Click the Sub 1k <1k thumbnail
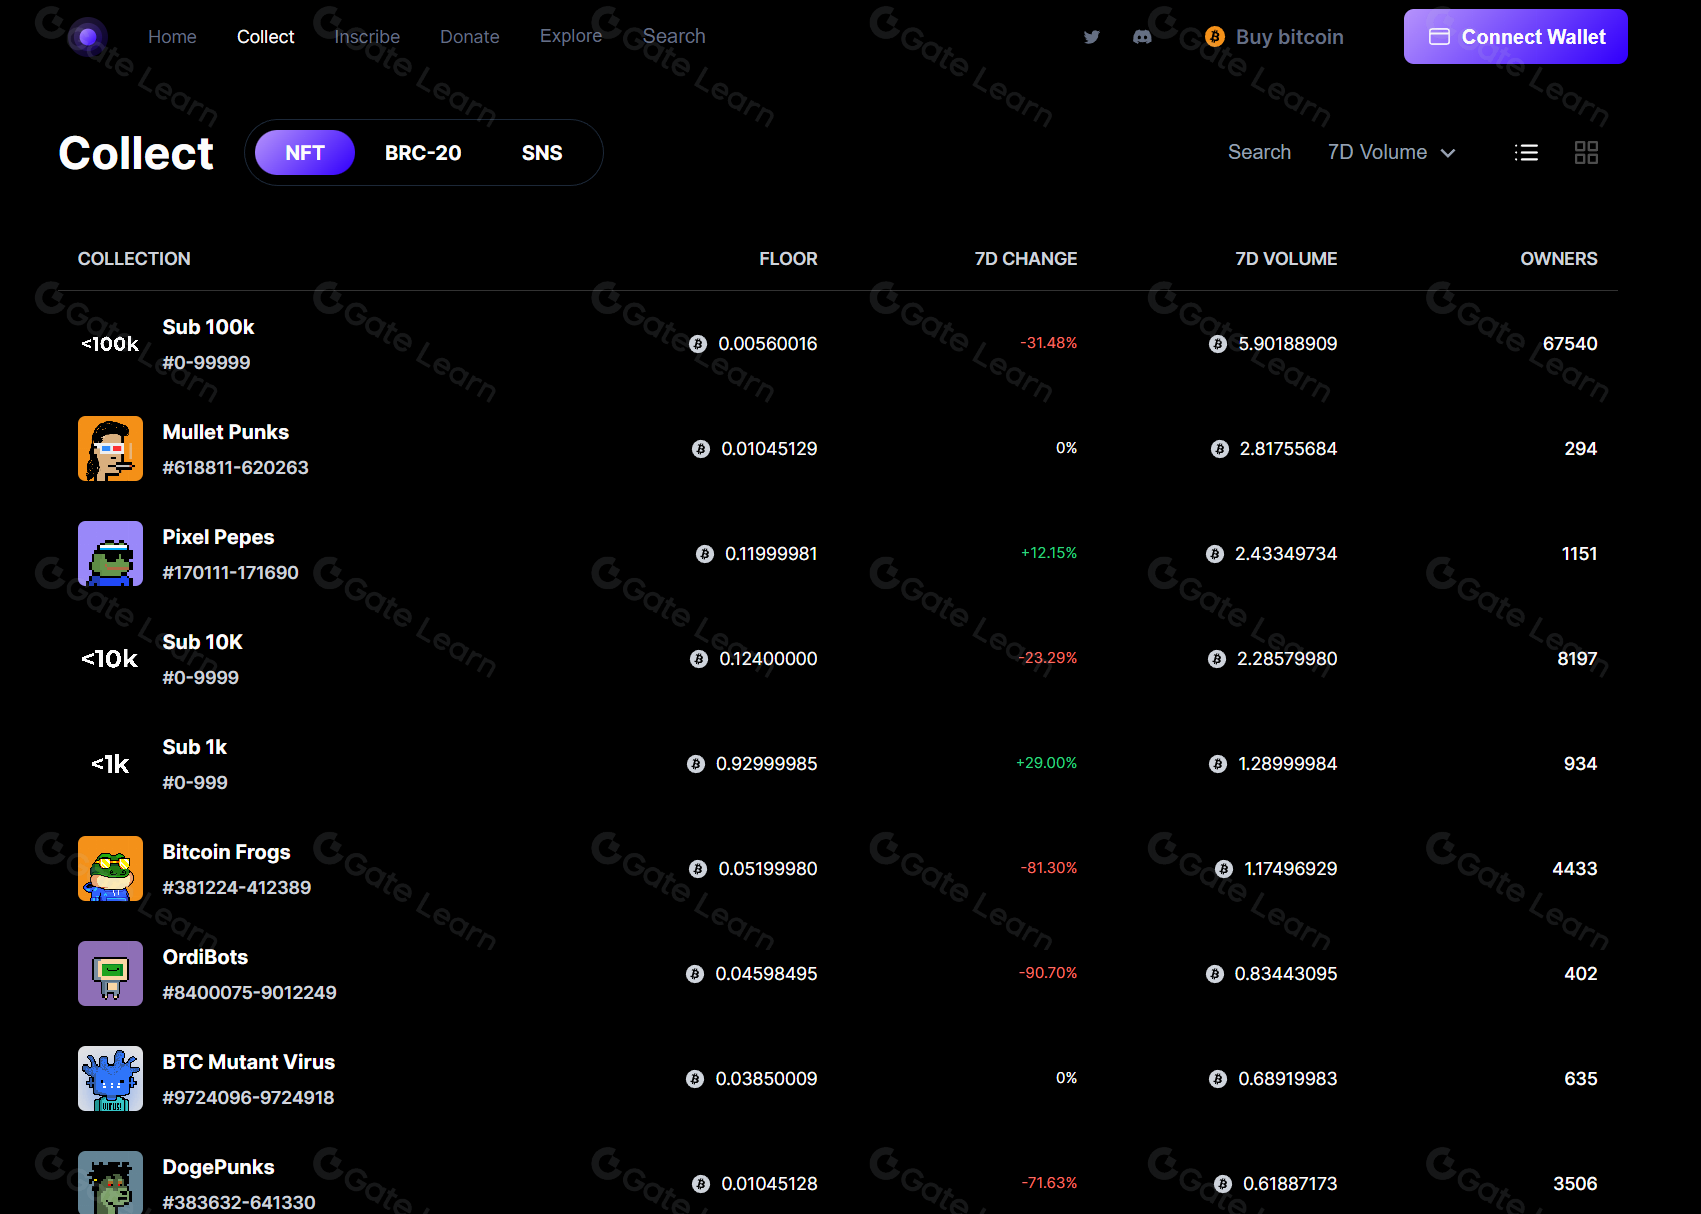Image resolution: width=1701 pixels, height=1214 pixels. point(110,764)
